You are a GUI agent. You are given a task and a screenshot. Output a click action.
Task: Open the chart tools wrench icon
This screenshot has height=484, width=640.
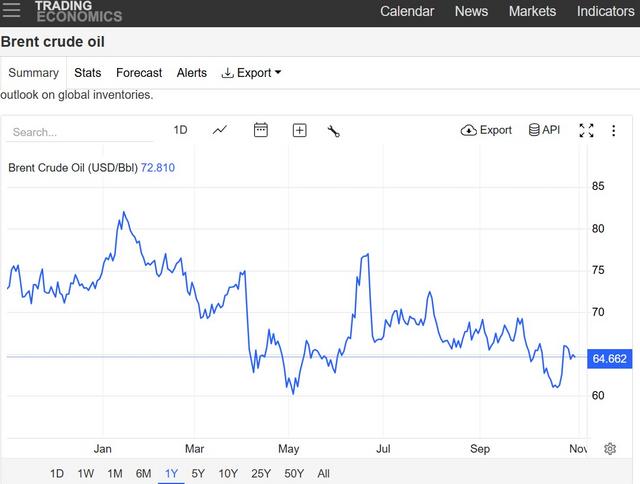click(x=334, y=130)
